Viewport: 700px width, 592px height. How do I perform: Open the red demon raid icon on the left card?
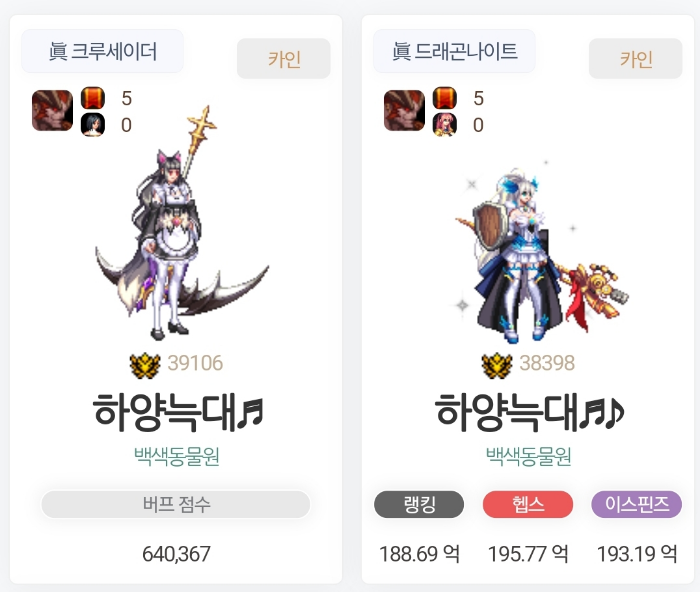(52, 110)
